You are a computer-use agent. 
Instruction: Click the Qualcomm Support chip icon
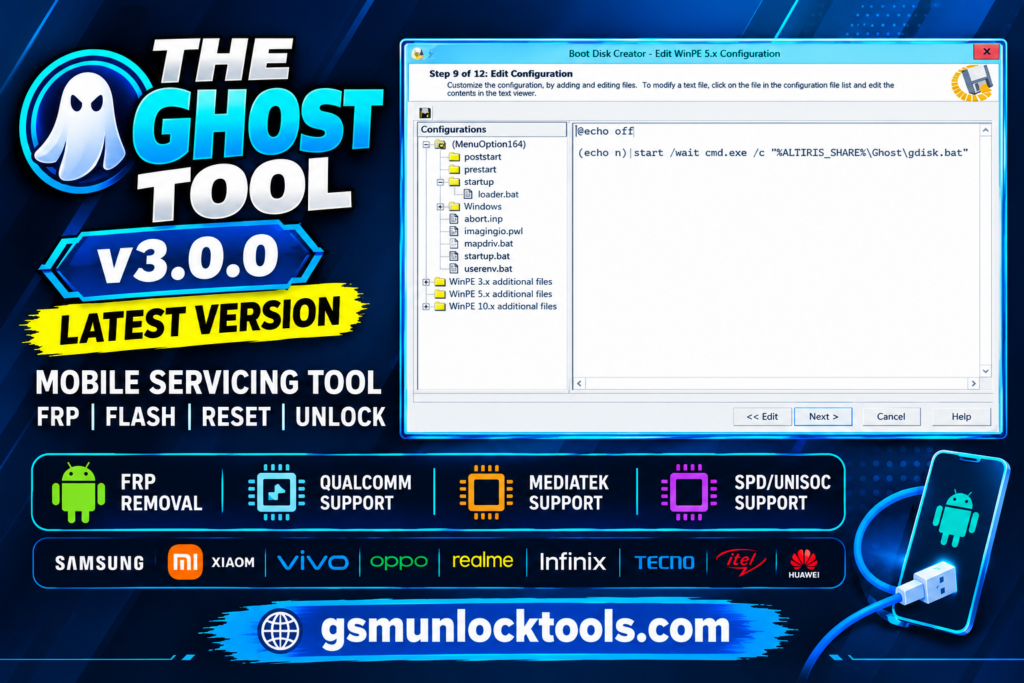coord(276,492)
